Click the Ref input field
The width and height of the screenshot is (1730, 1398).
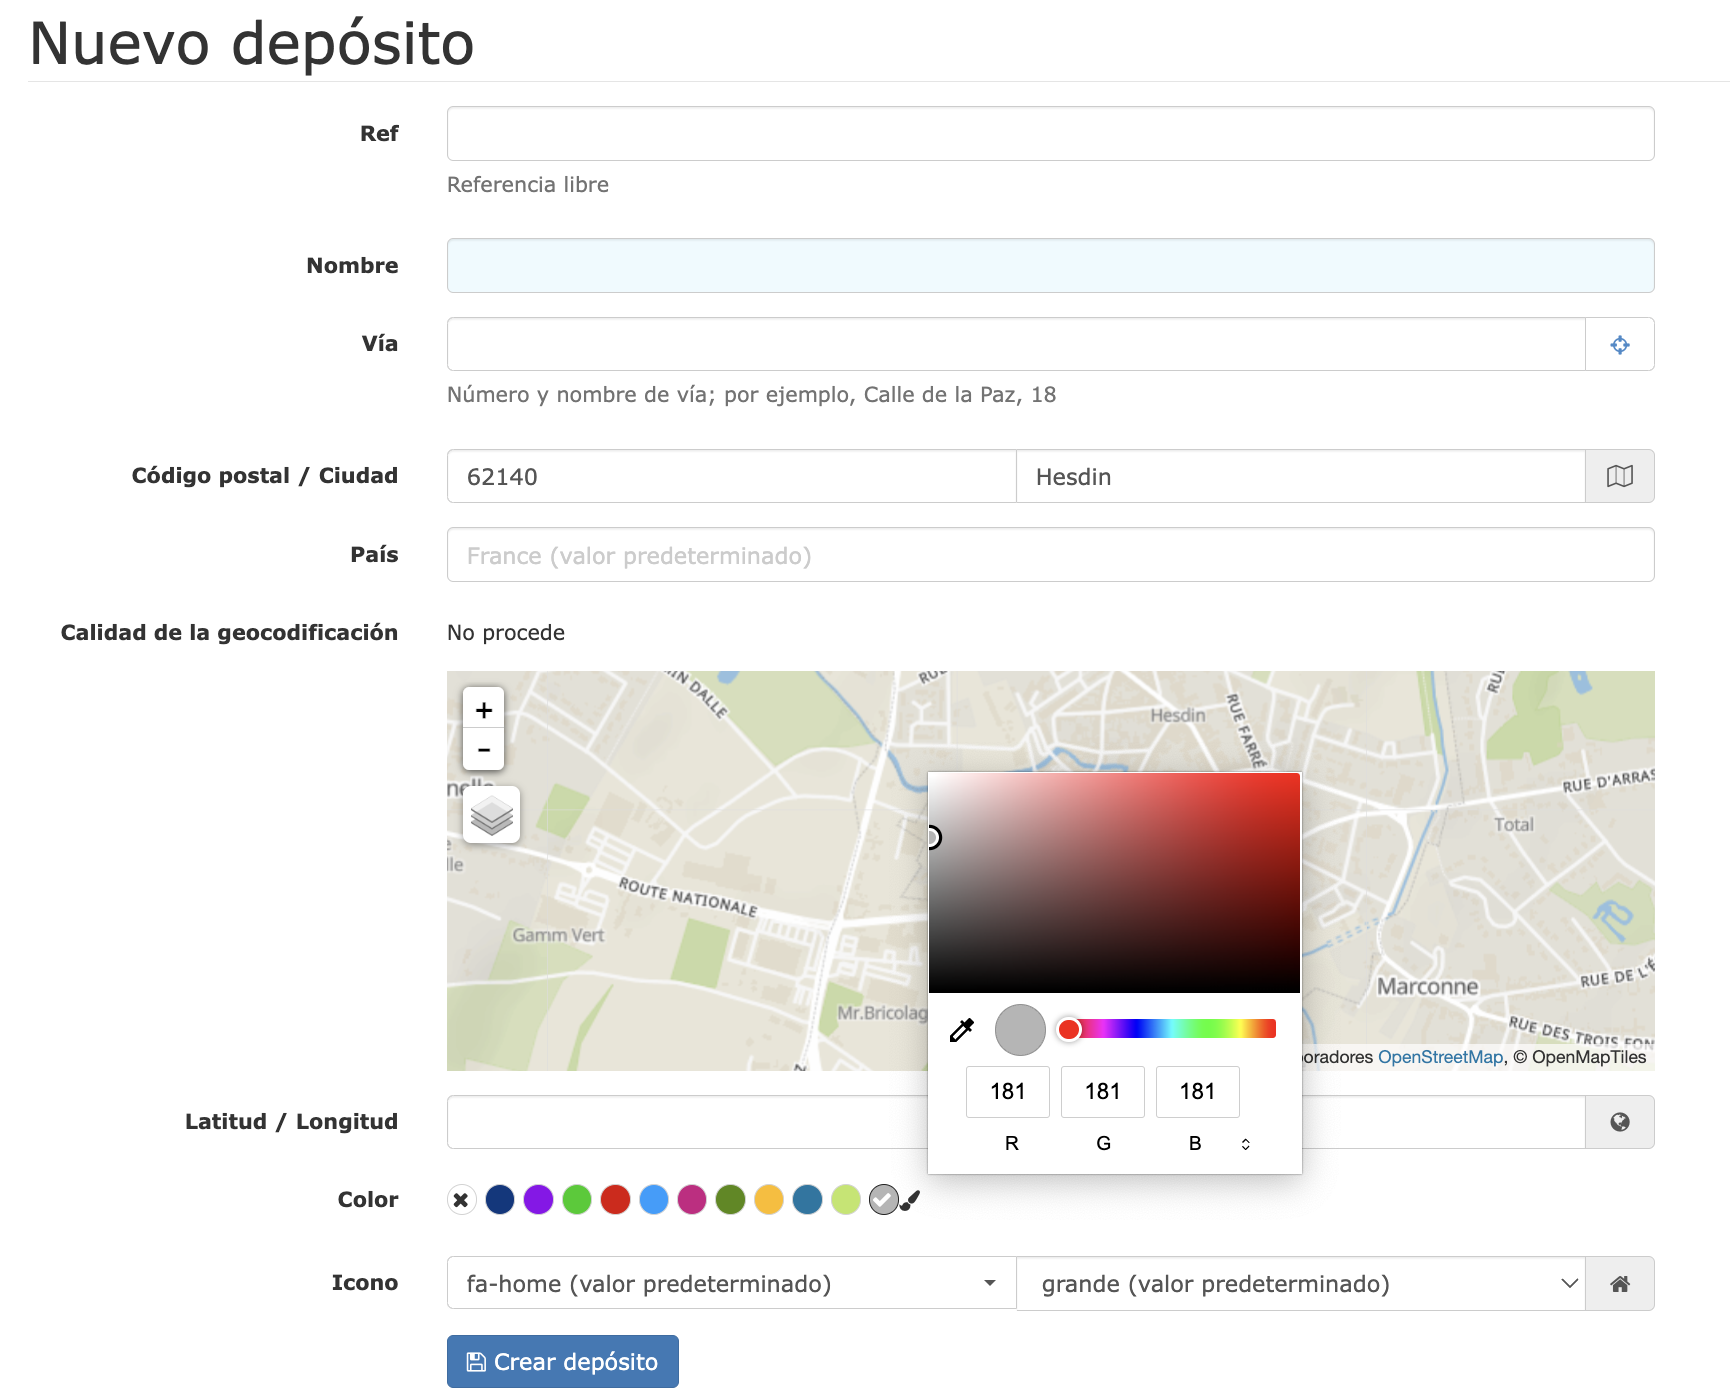click(x=1050, y=134)
